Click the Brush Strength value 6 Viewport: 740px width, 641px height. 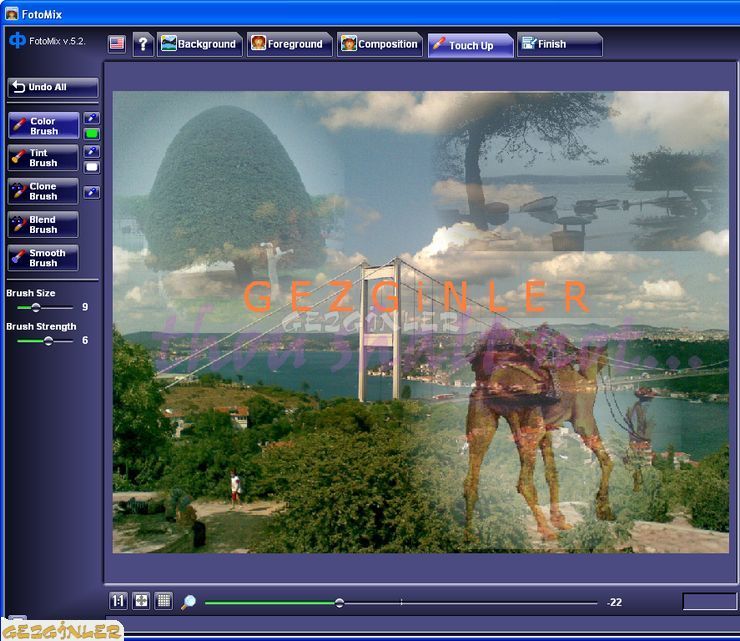click(85, 340)
